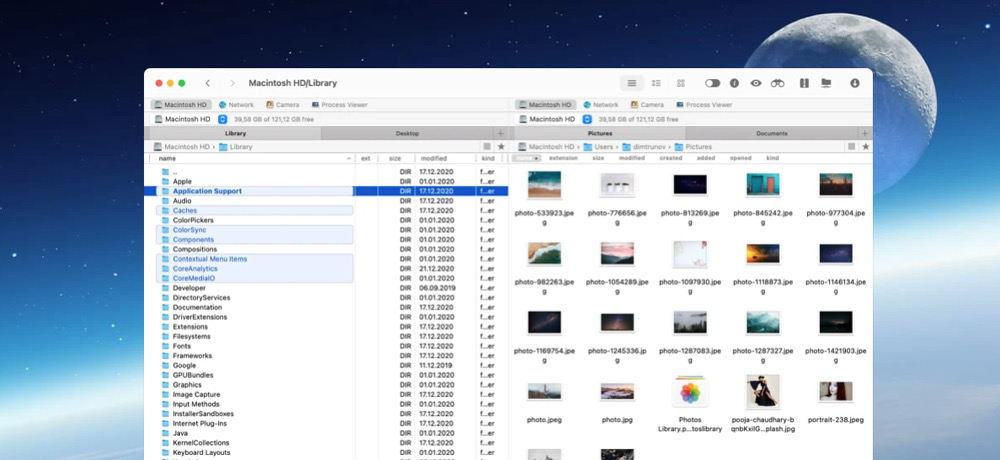This screenshot has width=1000, height=460.
Task: Toggle the hidden files switch
Action: point(712,83)
